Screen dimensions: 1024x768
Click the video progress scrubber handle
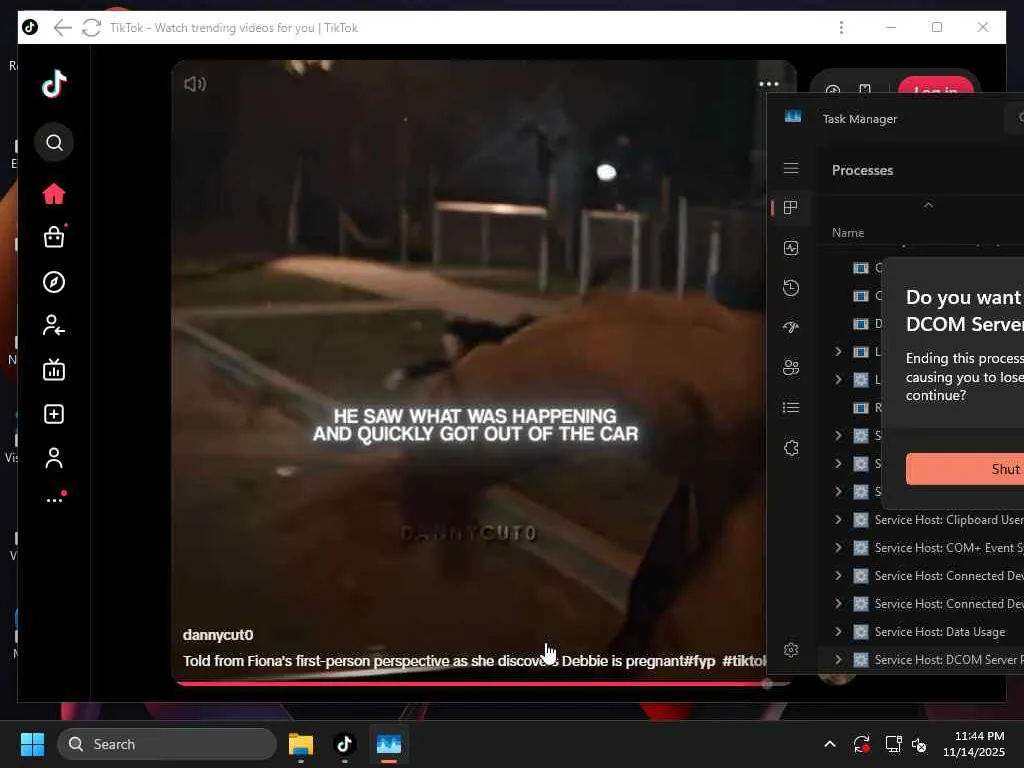(x=767, y=684)
